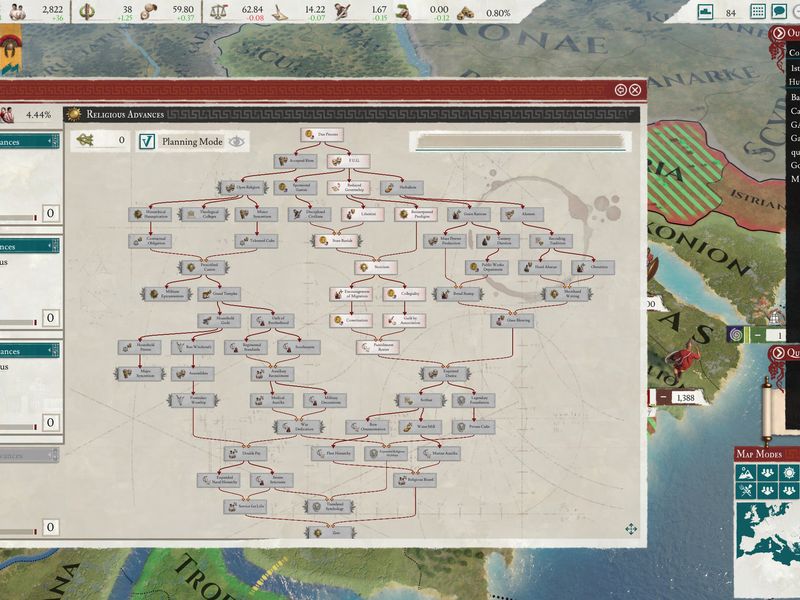Select the Religious Board advance
Image resolution: width=800 pixels, height=600 pixels.
pos(415,480)
